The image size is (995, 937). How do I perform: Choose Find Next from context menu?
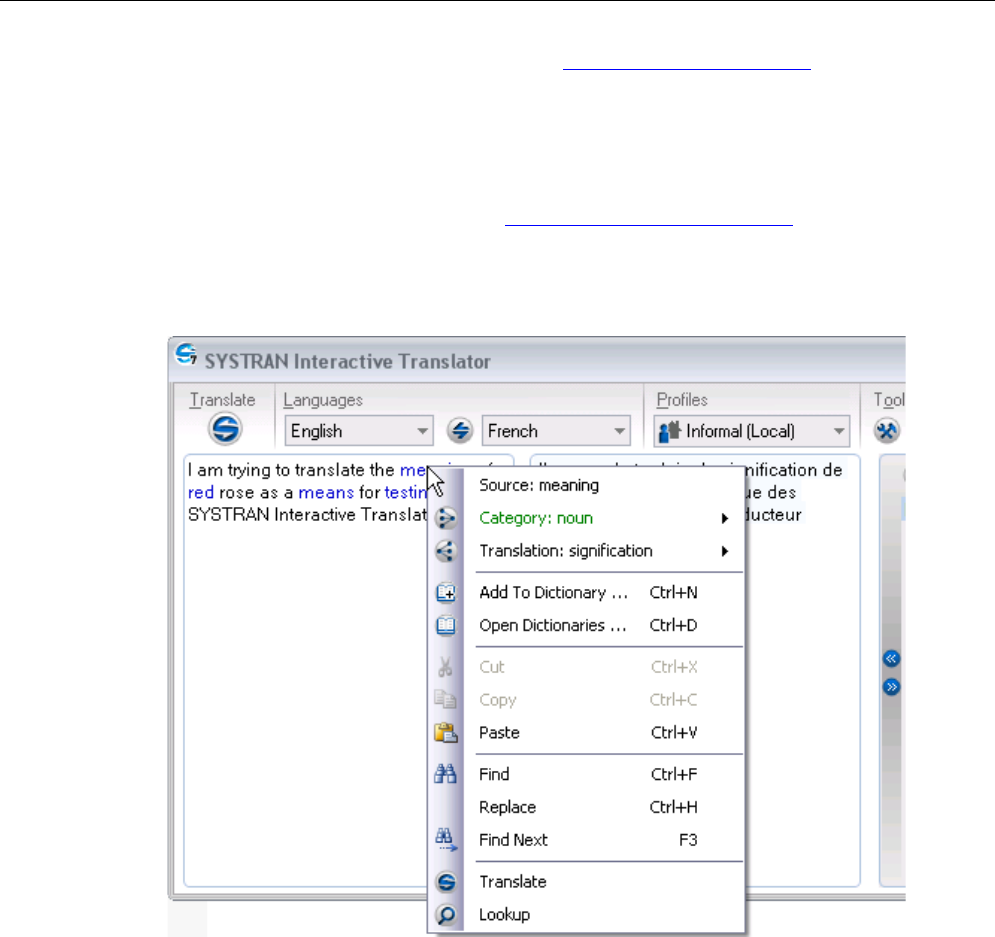click(x=585, y=840)
